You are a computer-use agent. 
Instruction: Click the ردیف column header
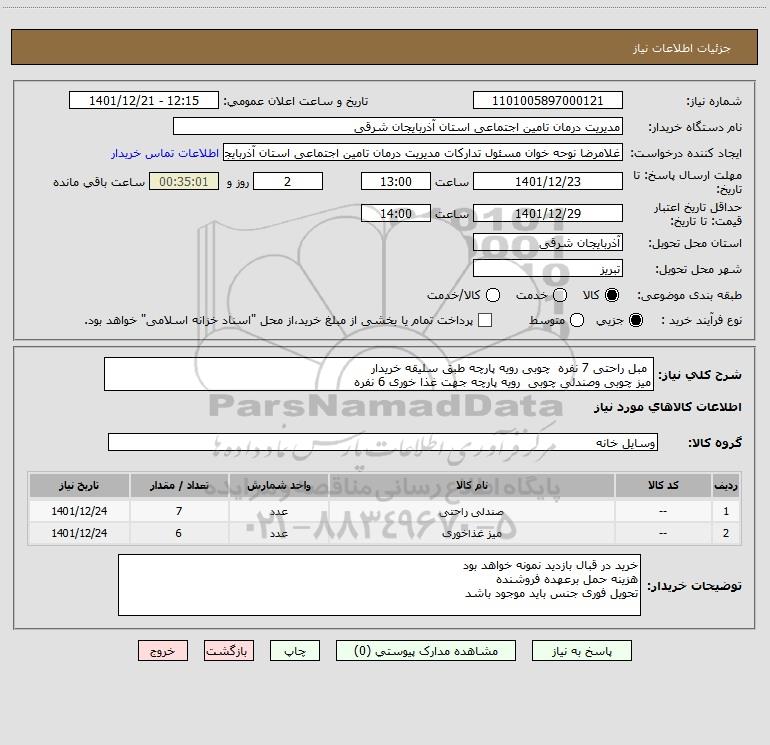726,485
